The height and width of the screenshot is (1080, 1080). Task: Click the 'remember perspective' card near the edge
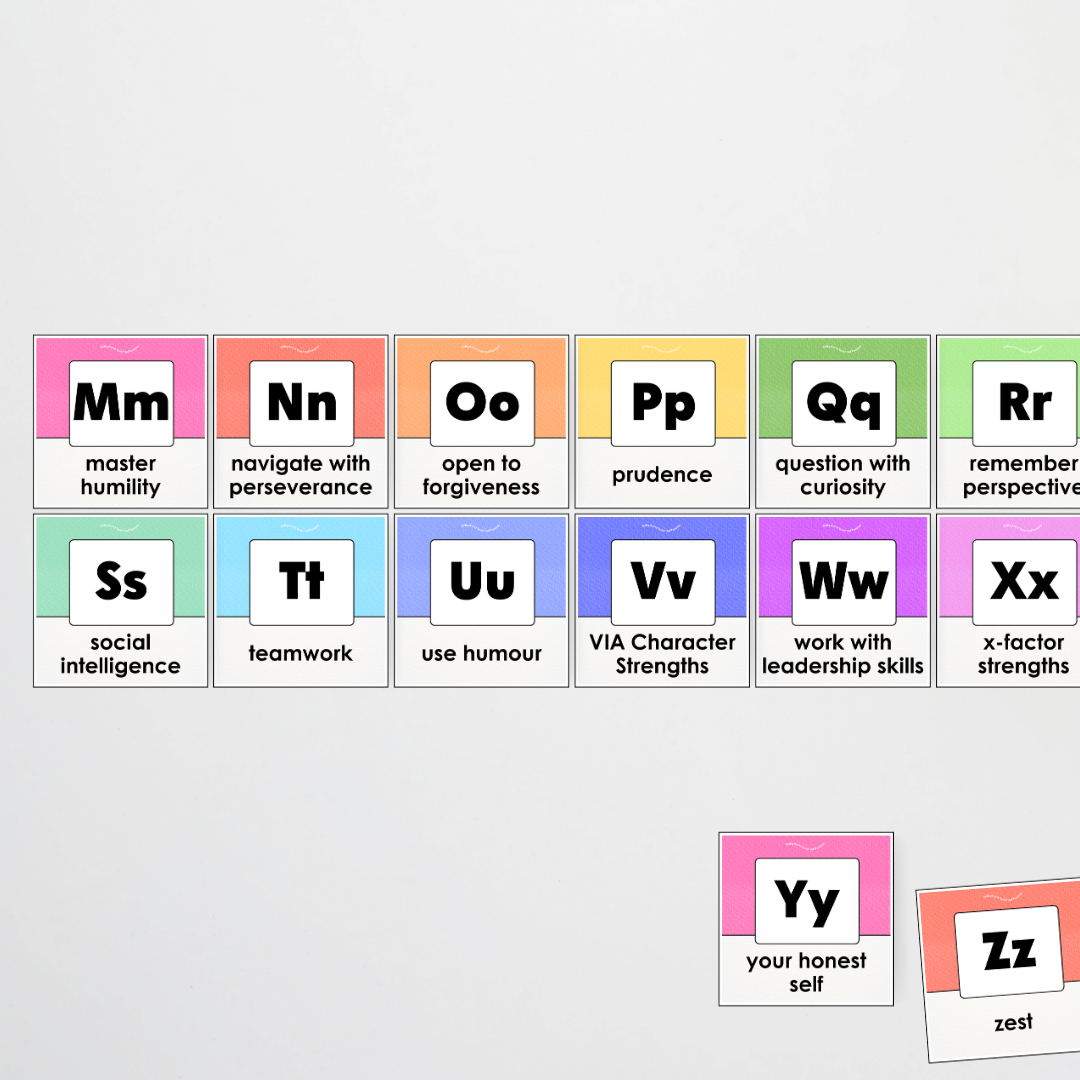click(1016, 420)
